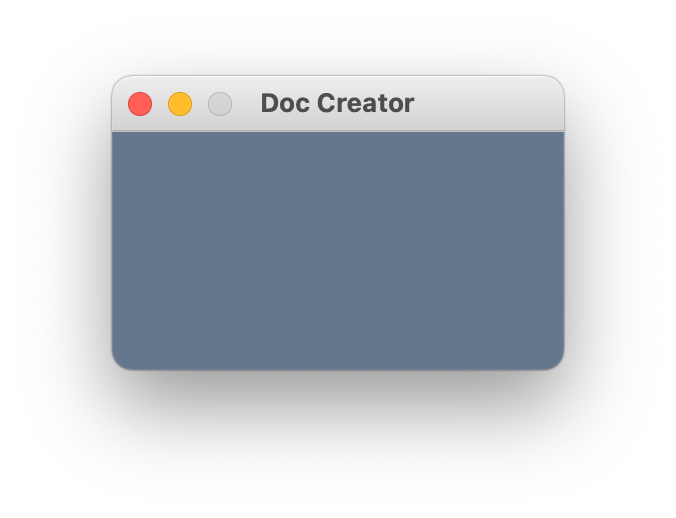Dismiss Doc Creator using the red circle
Image resolution: width=676 pixels, height=518 pixels.
[140, 104]
